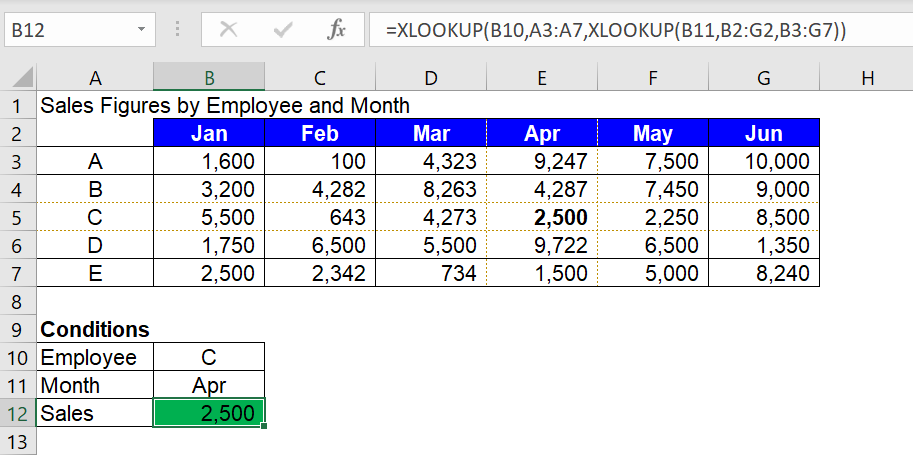Click the fill handle of cell B12
This screenshot has height=455, width=913.
[264, 426]
